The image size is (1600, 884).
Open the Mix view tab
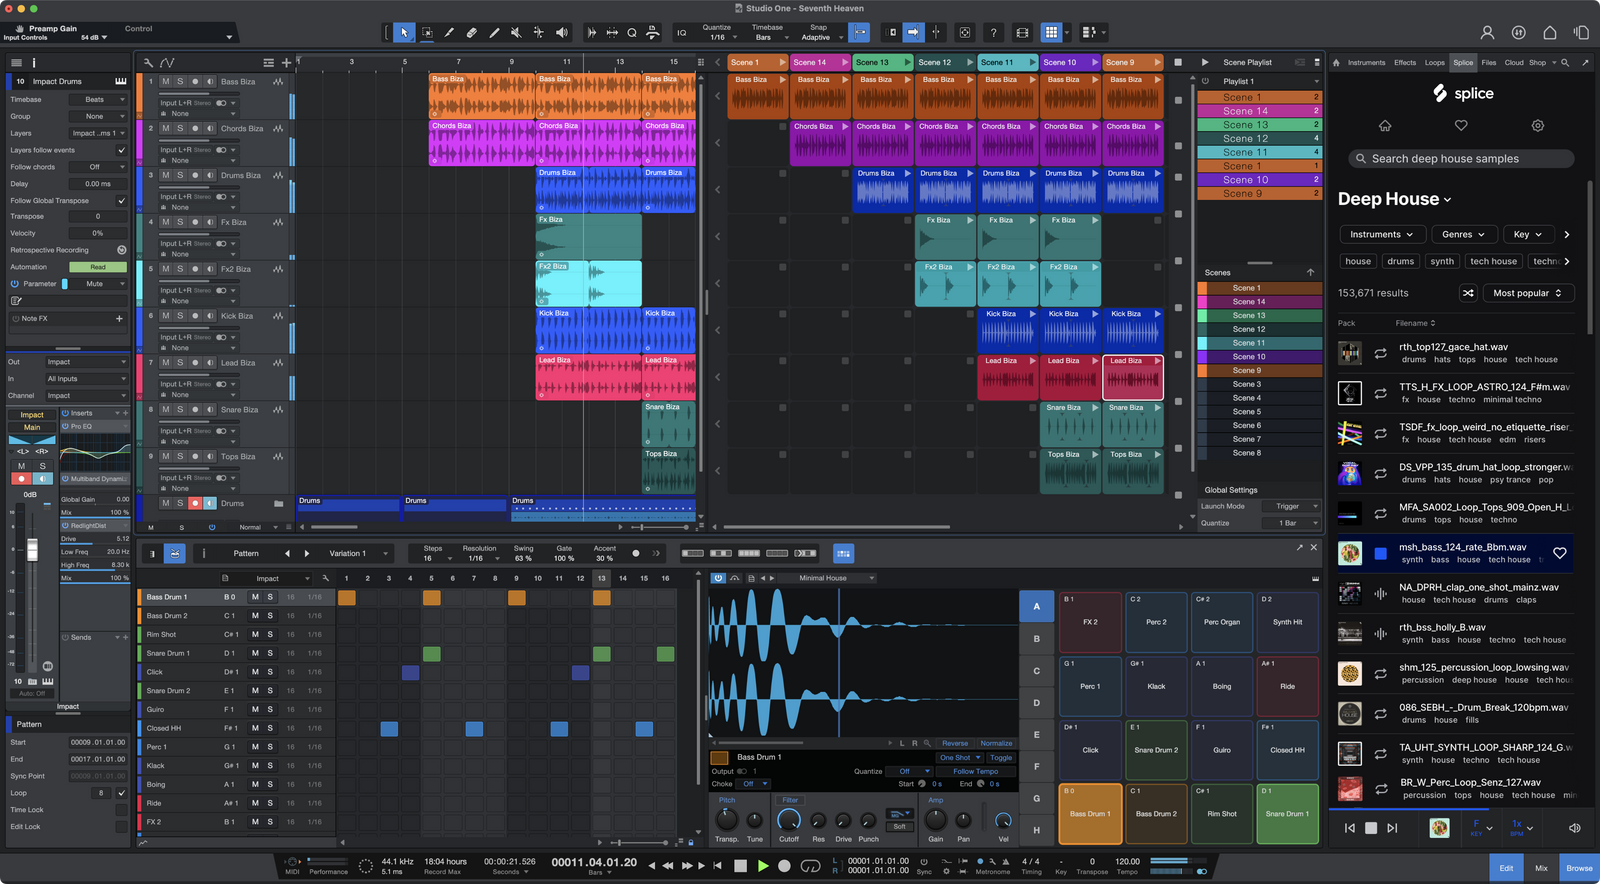[1541, 868]
